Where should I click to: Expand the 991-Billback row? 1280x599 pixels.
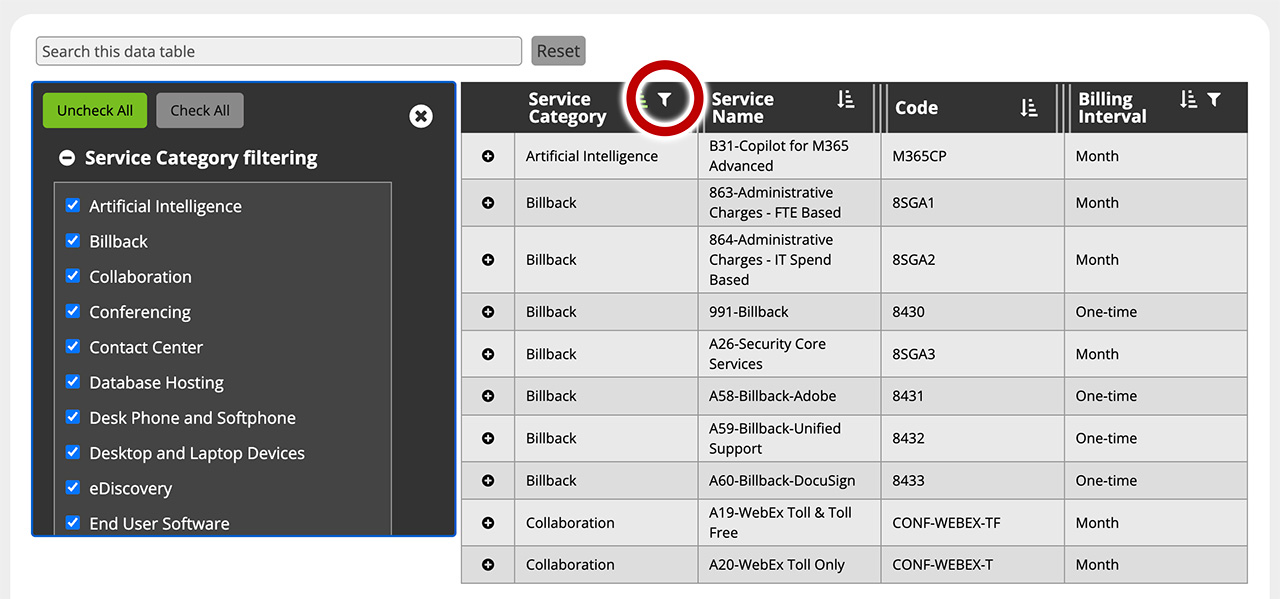(487, 311)
